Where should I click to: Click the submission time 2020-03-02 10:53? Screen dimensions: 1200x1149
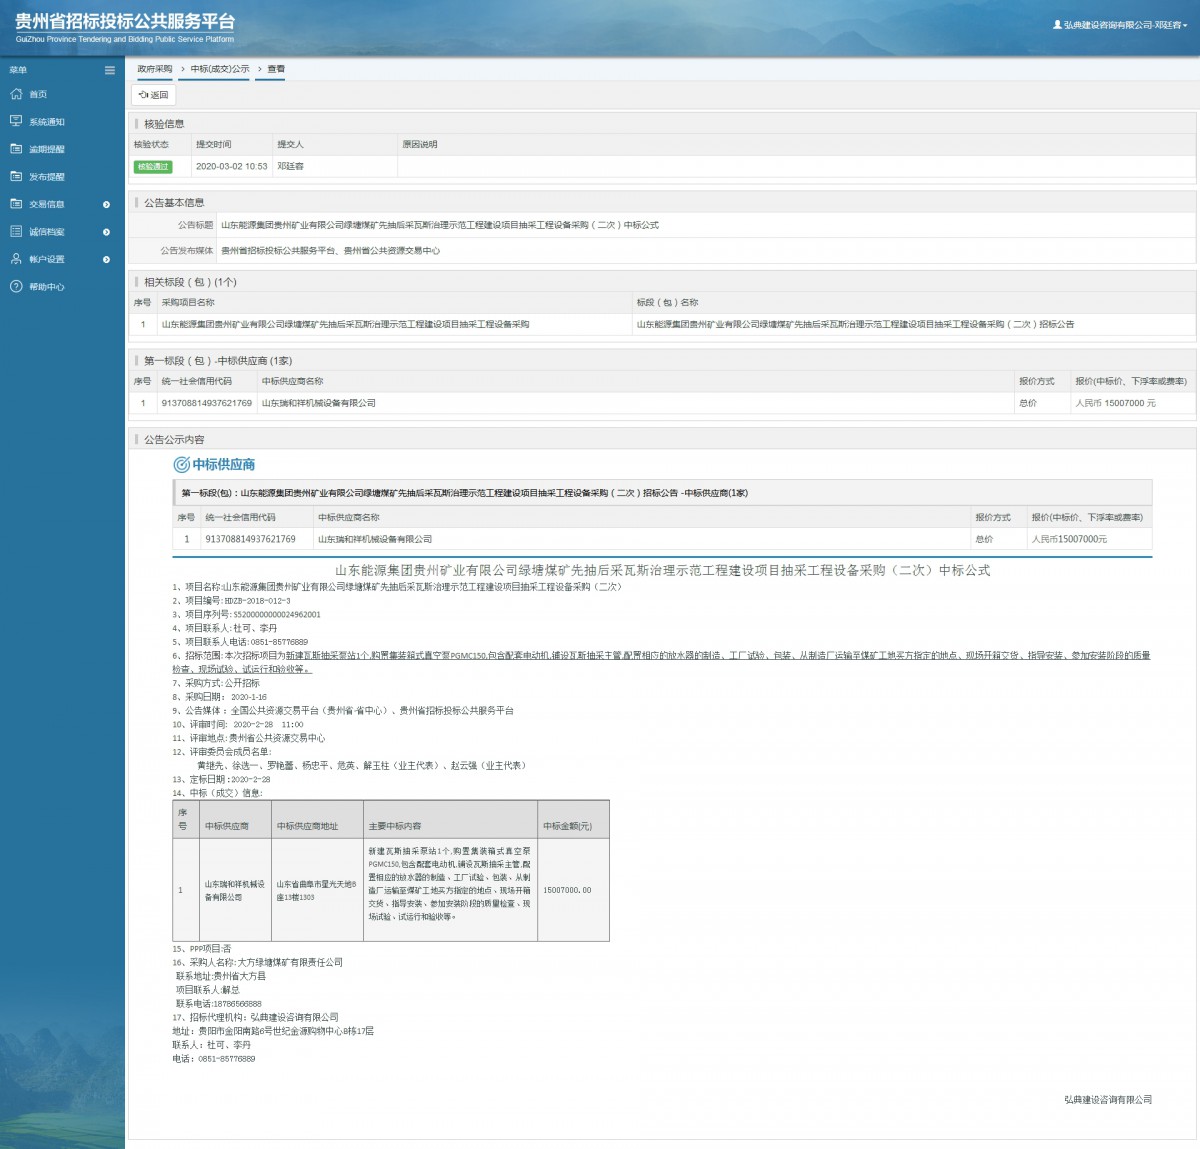tap(232, 166)
